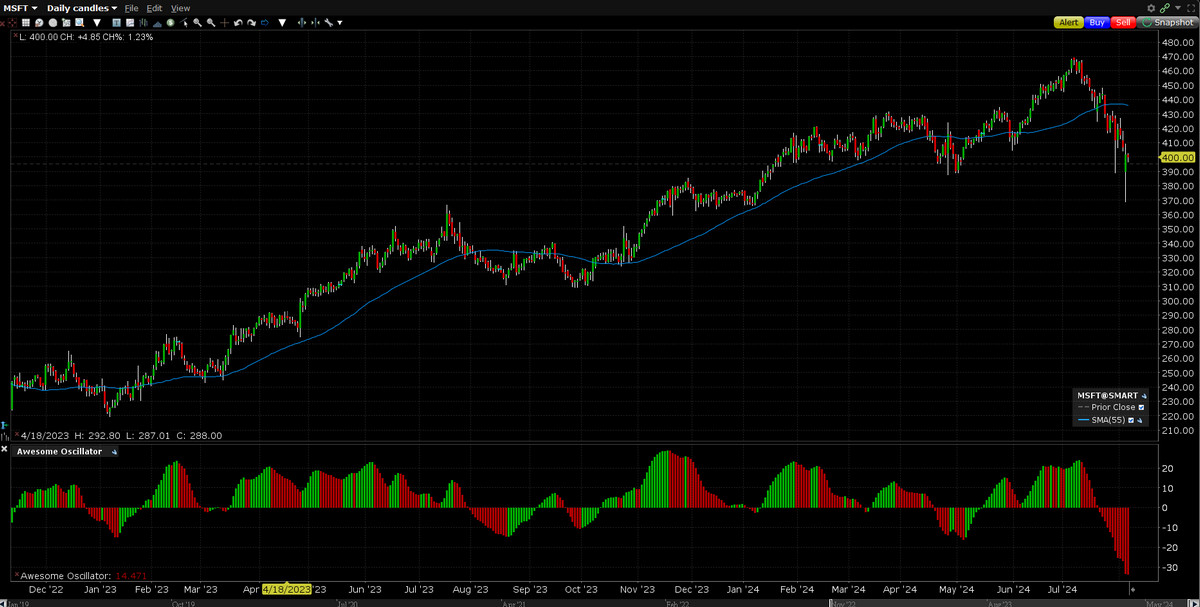Click the green chain link icon
The height and width of the screenshot is (607, 1200).
click(x=1165, y=8)
